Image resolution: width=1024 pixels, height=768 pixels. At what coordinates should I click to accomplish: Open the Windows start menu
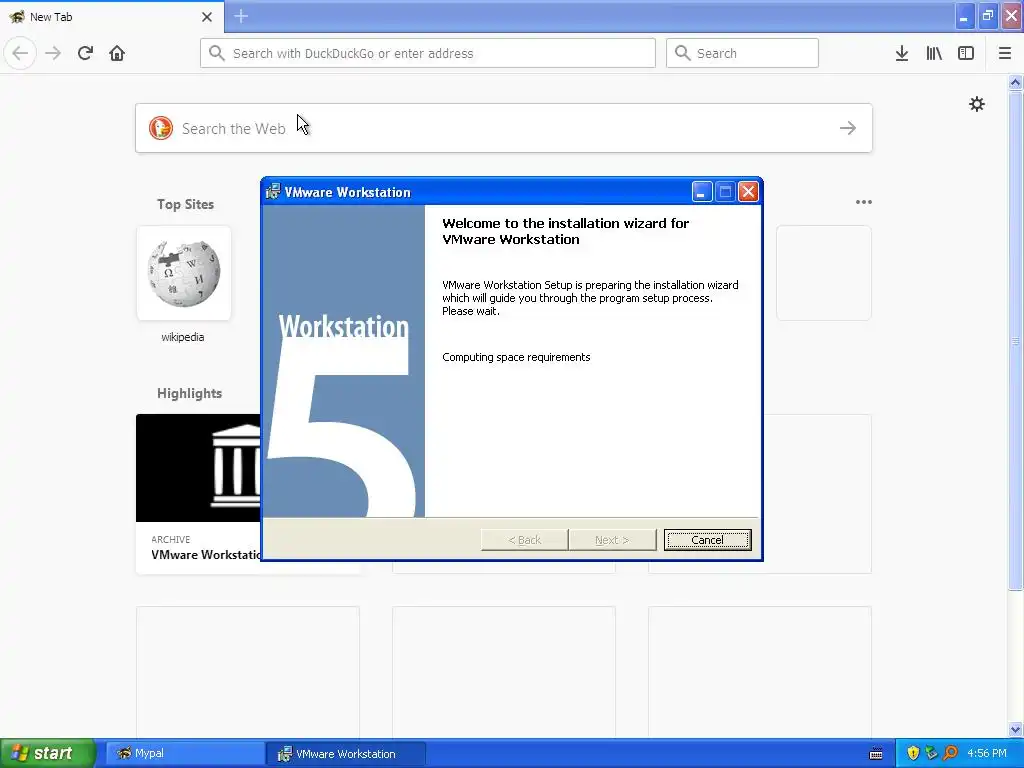[x=48, y=753]
